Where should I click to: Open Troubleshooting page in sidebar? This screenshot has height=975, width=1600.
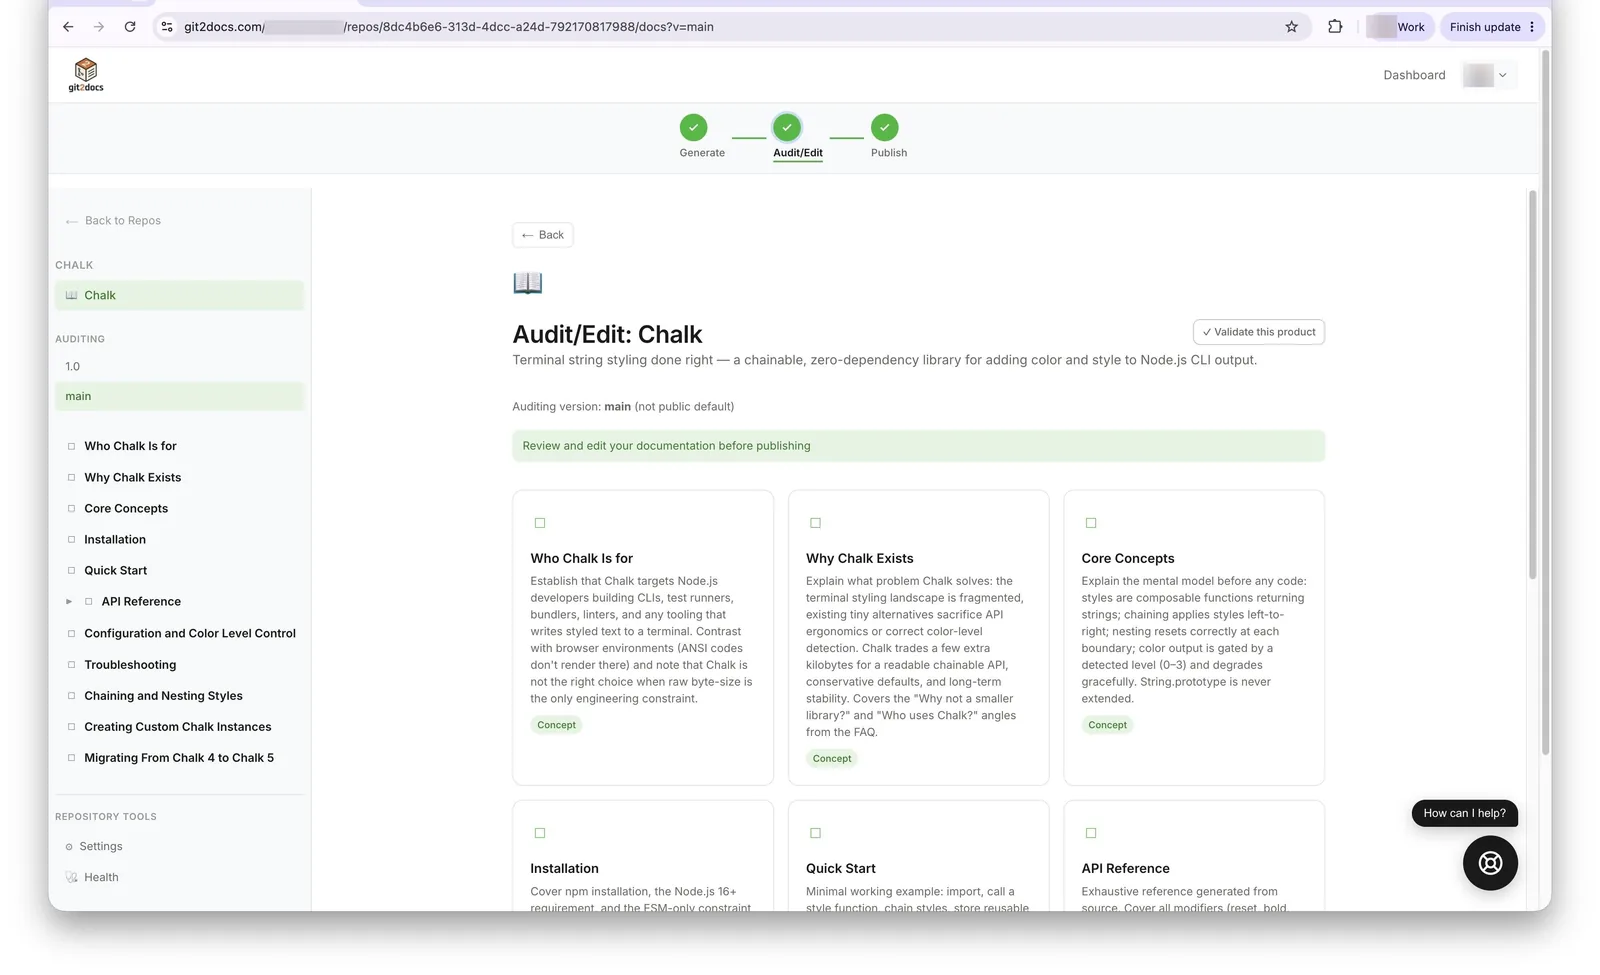pos(130,665)
